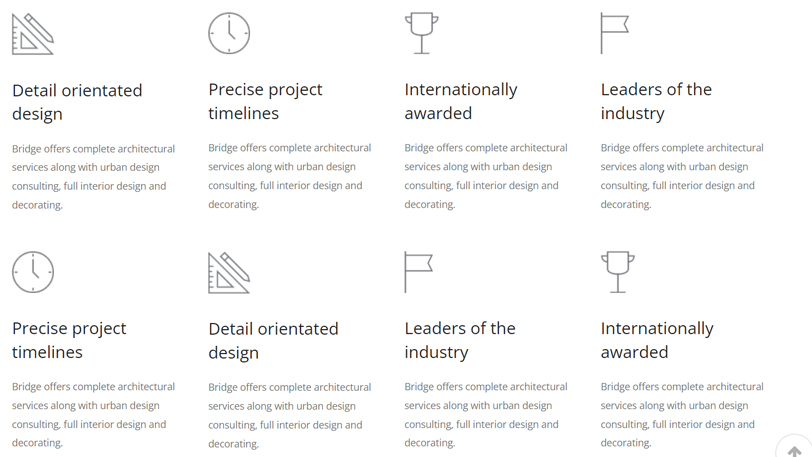Image resolution: width=812 pixels, height=457 pixels.
Task: Click the trophy icon in the top row
Action: tap(422, 33)
